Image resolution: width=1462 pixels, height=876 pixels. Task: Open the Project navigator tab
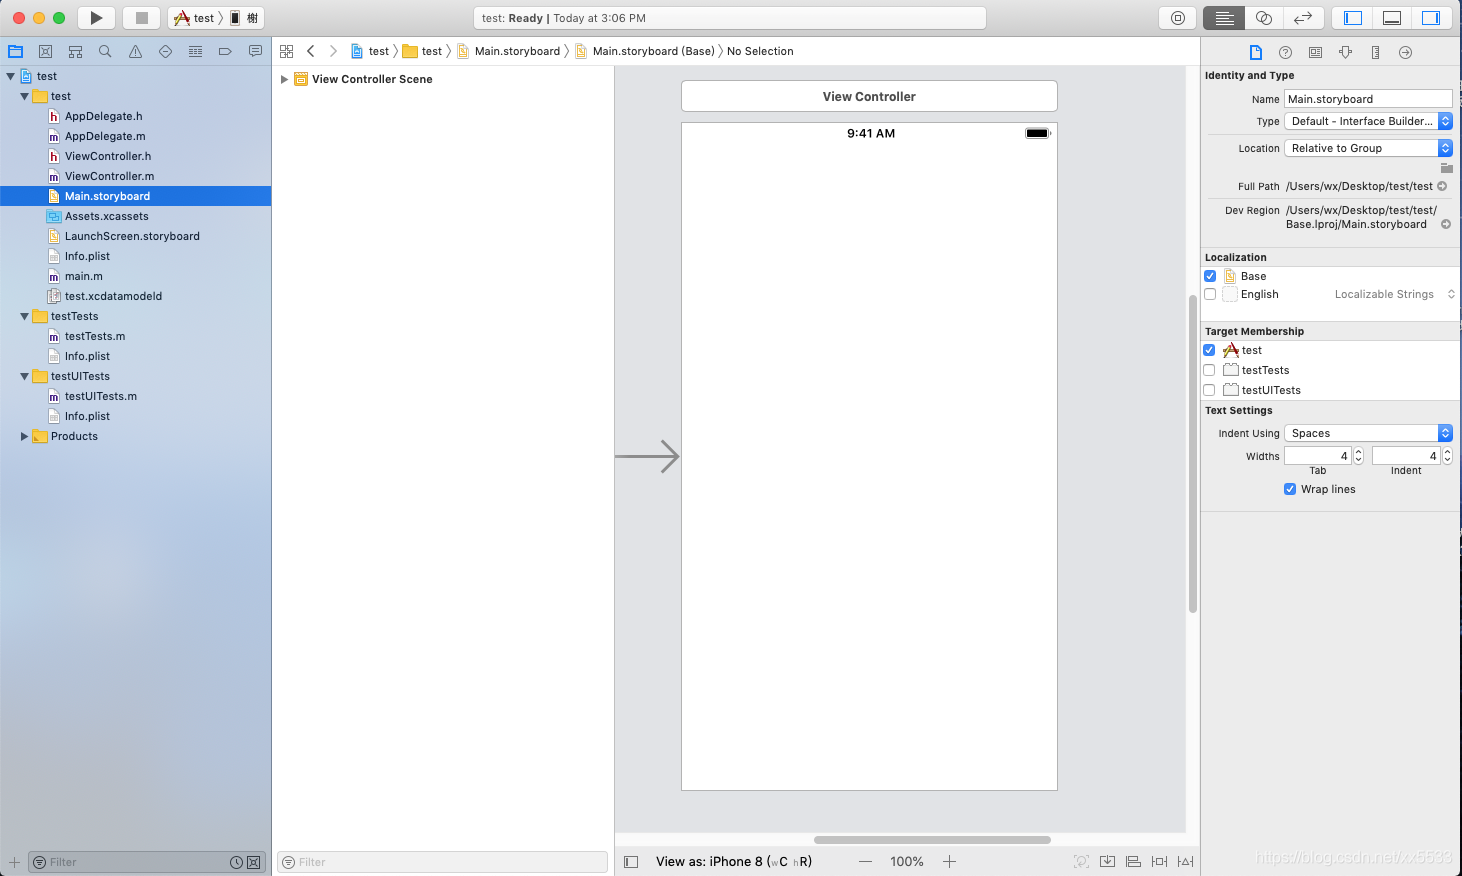(x=15, y=51)
